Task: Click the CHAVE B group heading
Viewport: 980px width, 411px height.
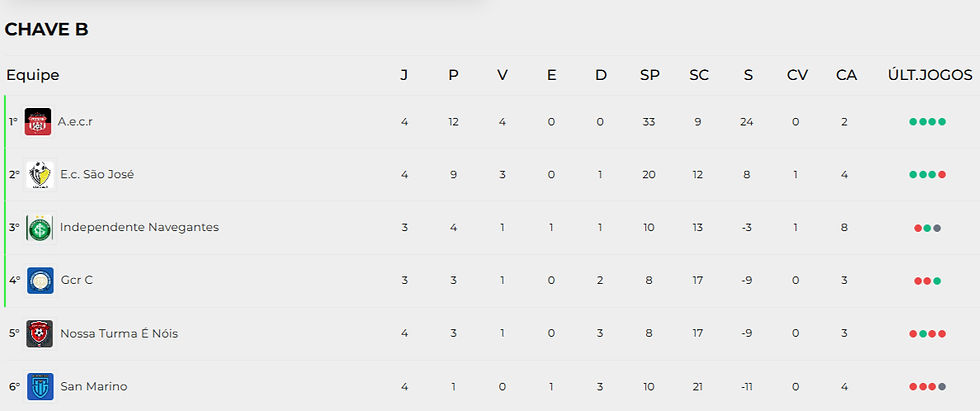Action: pyautogui.click(x=47, y=30)
